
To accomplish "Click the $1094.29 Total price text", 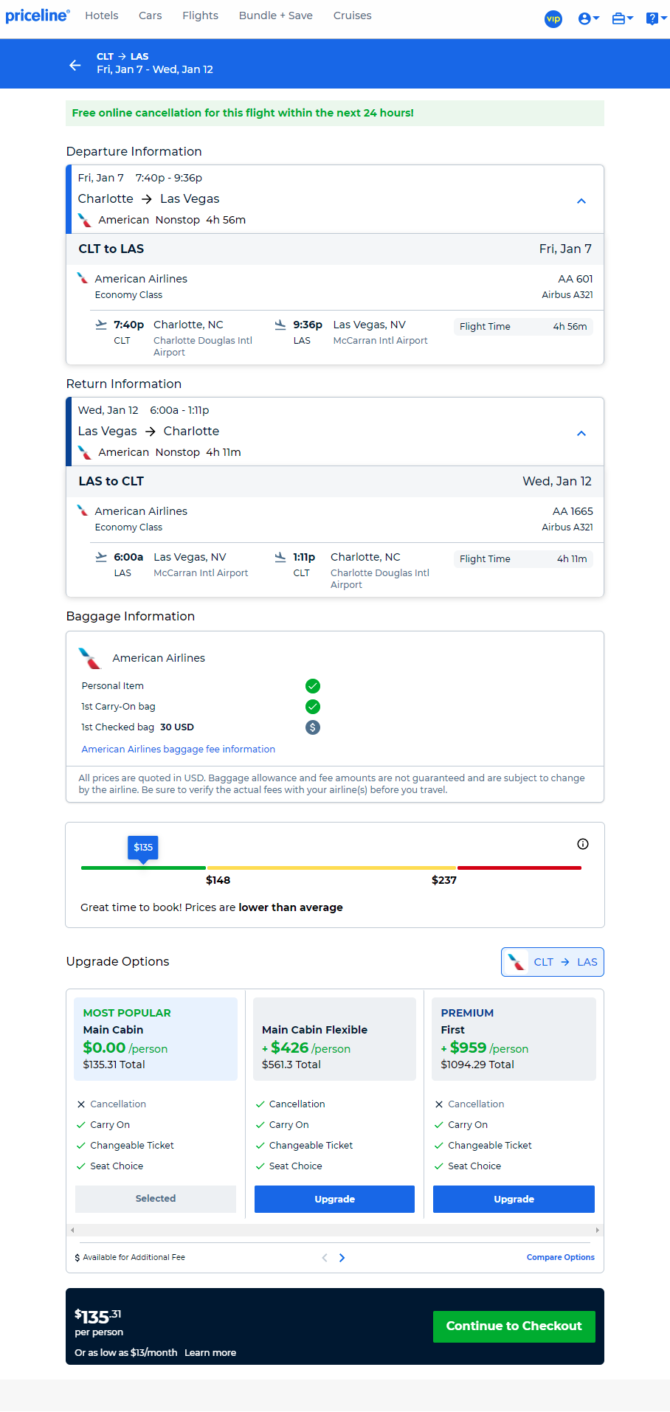I will (x=477, y=1065).
